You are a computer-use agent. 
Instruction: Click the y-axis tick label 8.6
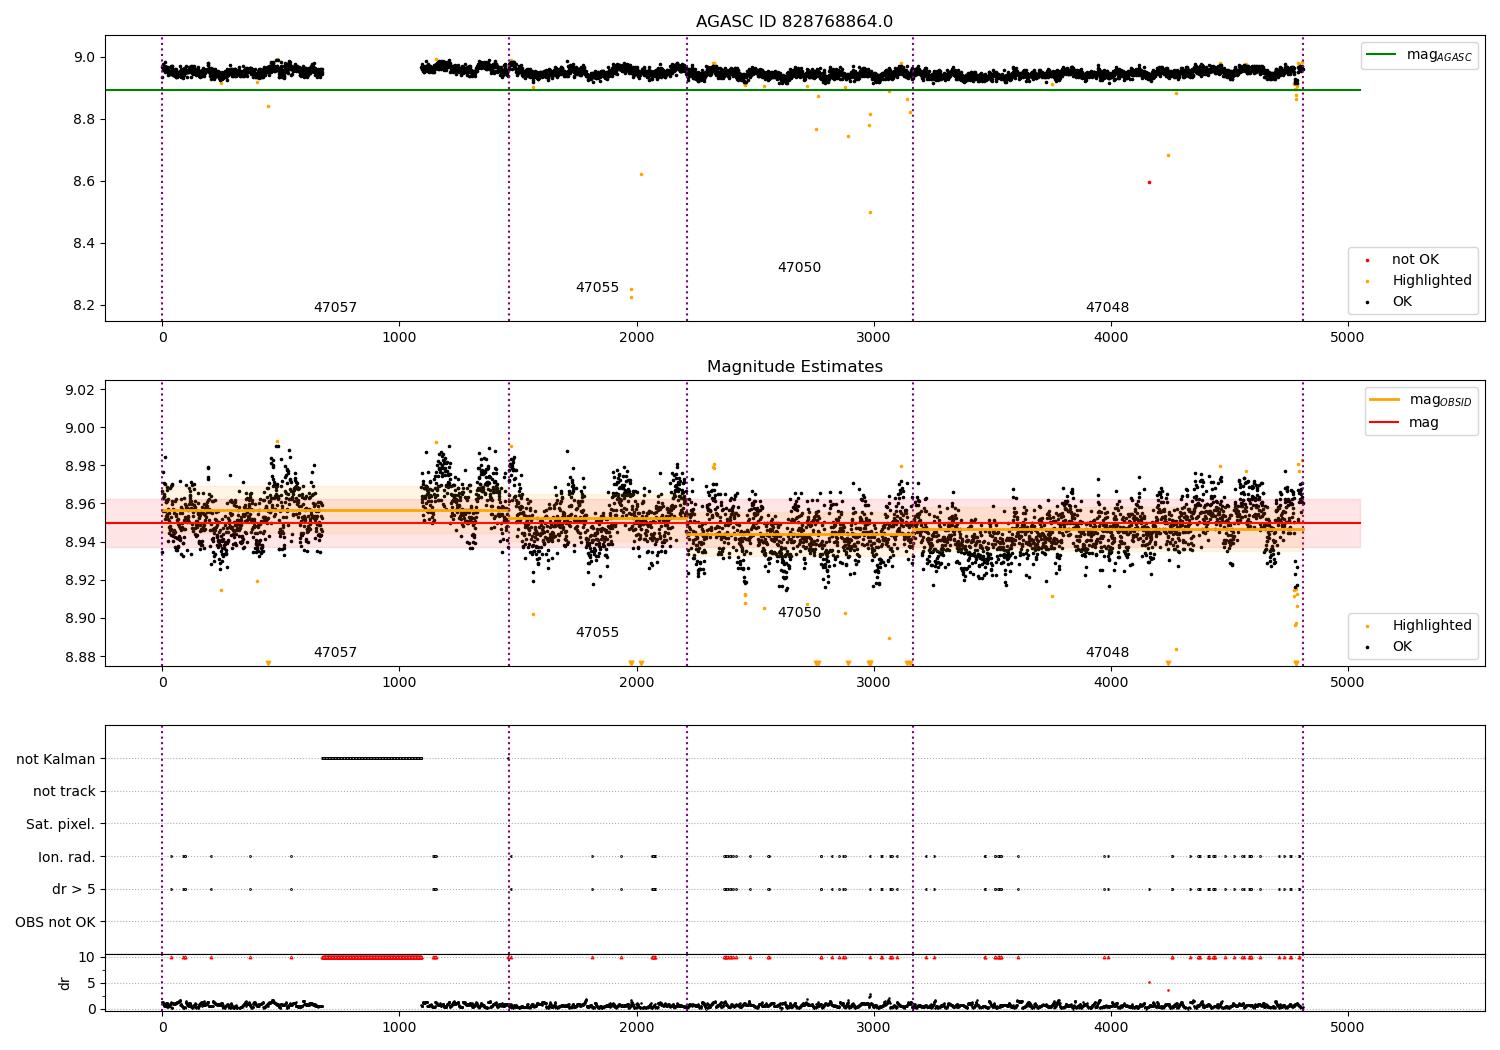[x=83, y=182]
